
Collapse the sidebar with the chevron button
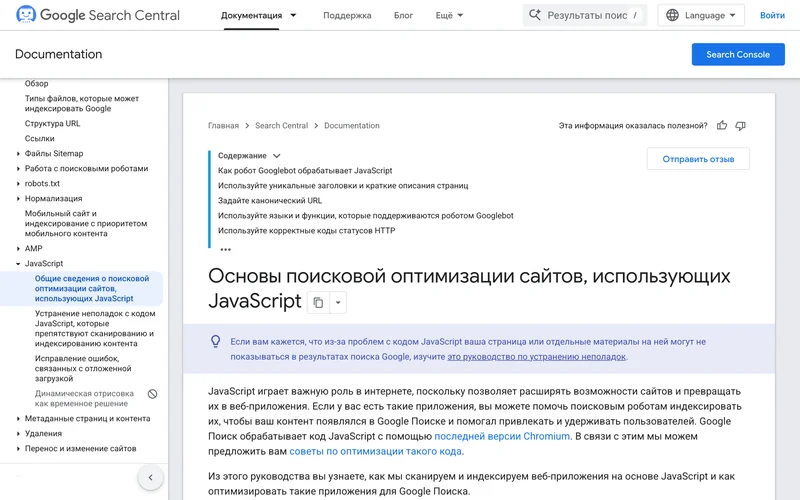151,478
